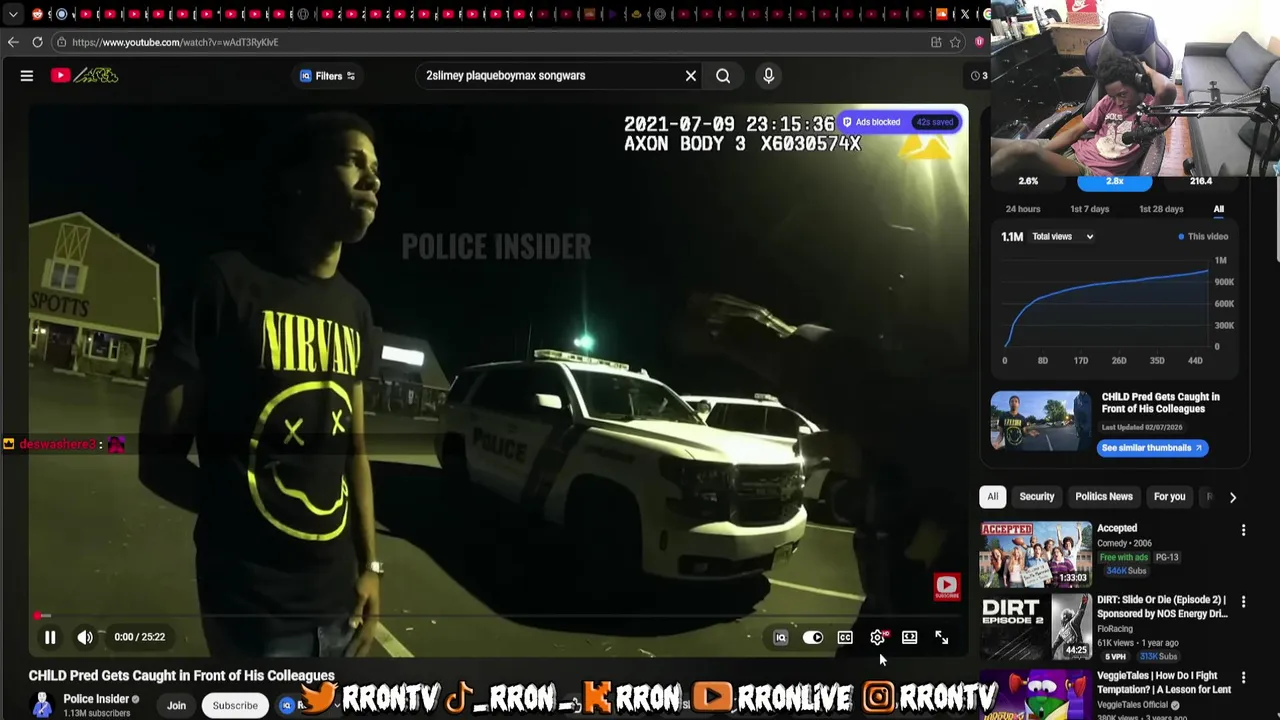Show more chips with the right arrow

[1232, 497]
